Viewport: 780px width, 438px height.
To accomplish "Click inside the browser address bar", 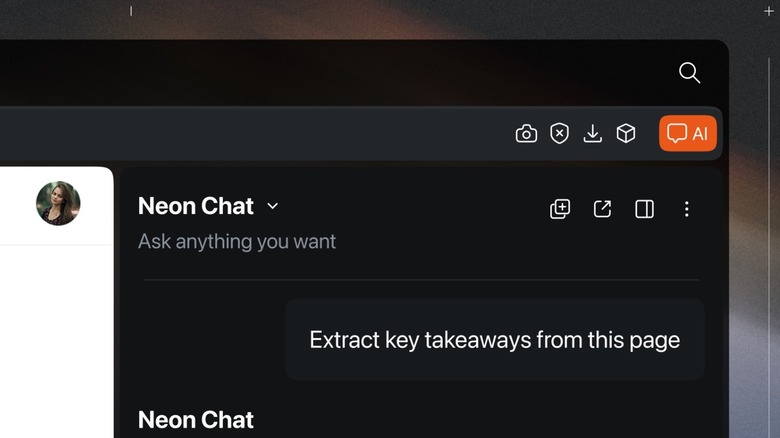I will 250,134.
